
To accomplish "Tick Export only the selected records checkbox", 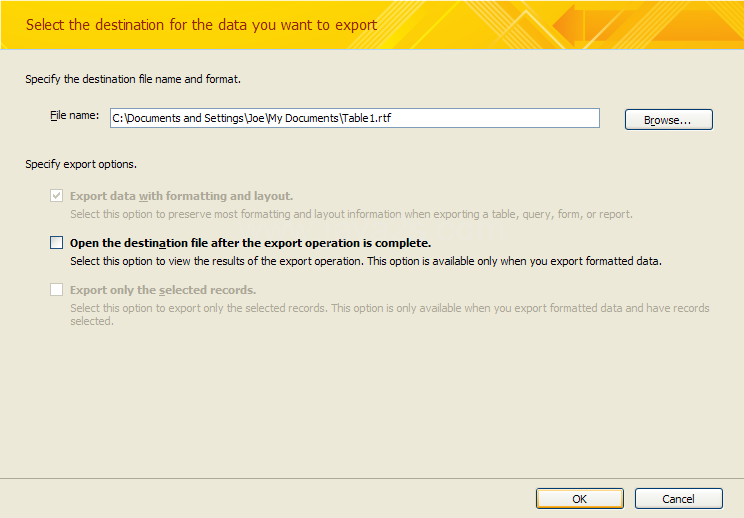I will point(56,289).
